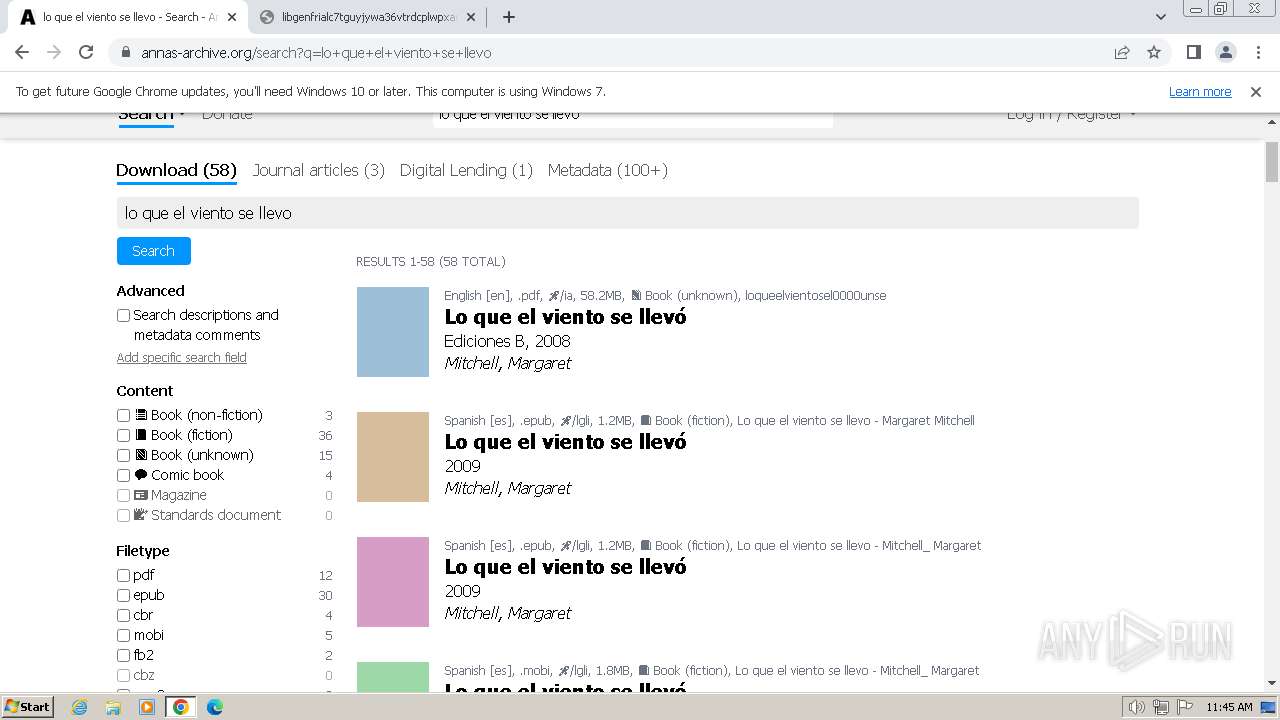This screenshot has height=720, width=1280.
Task: Check the Magazine filter
Action: click(123, 495)
